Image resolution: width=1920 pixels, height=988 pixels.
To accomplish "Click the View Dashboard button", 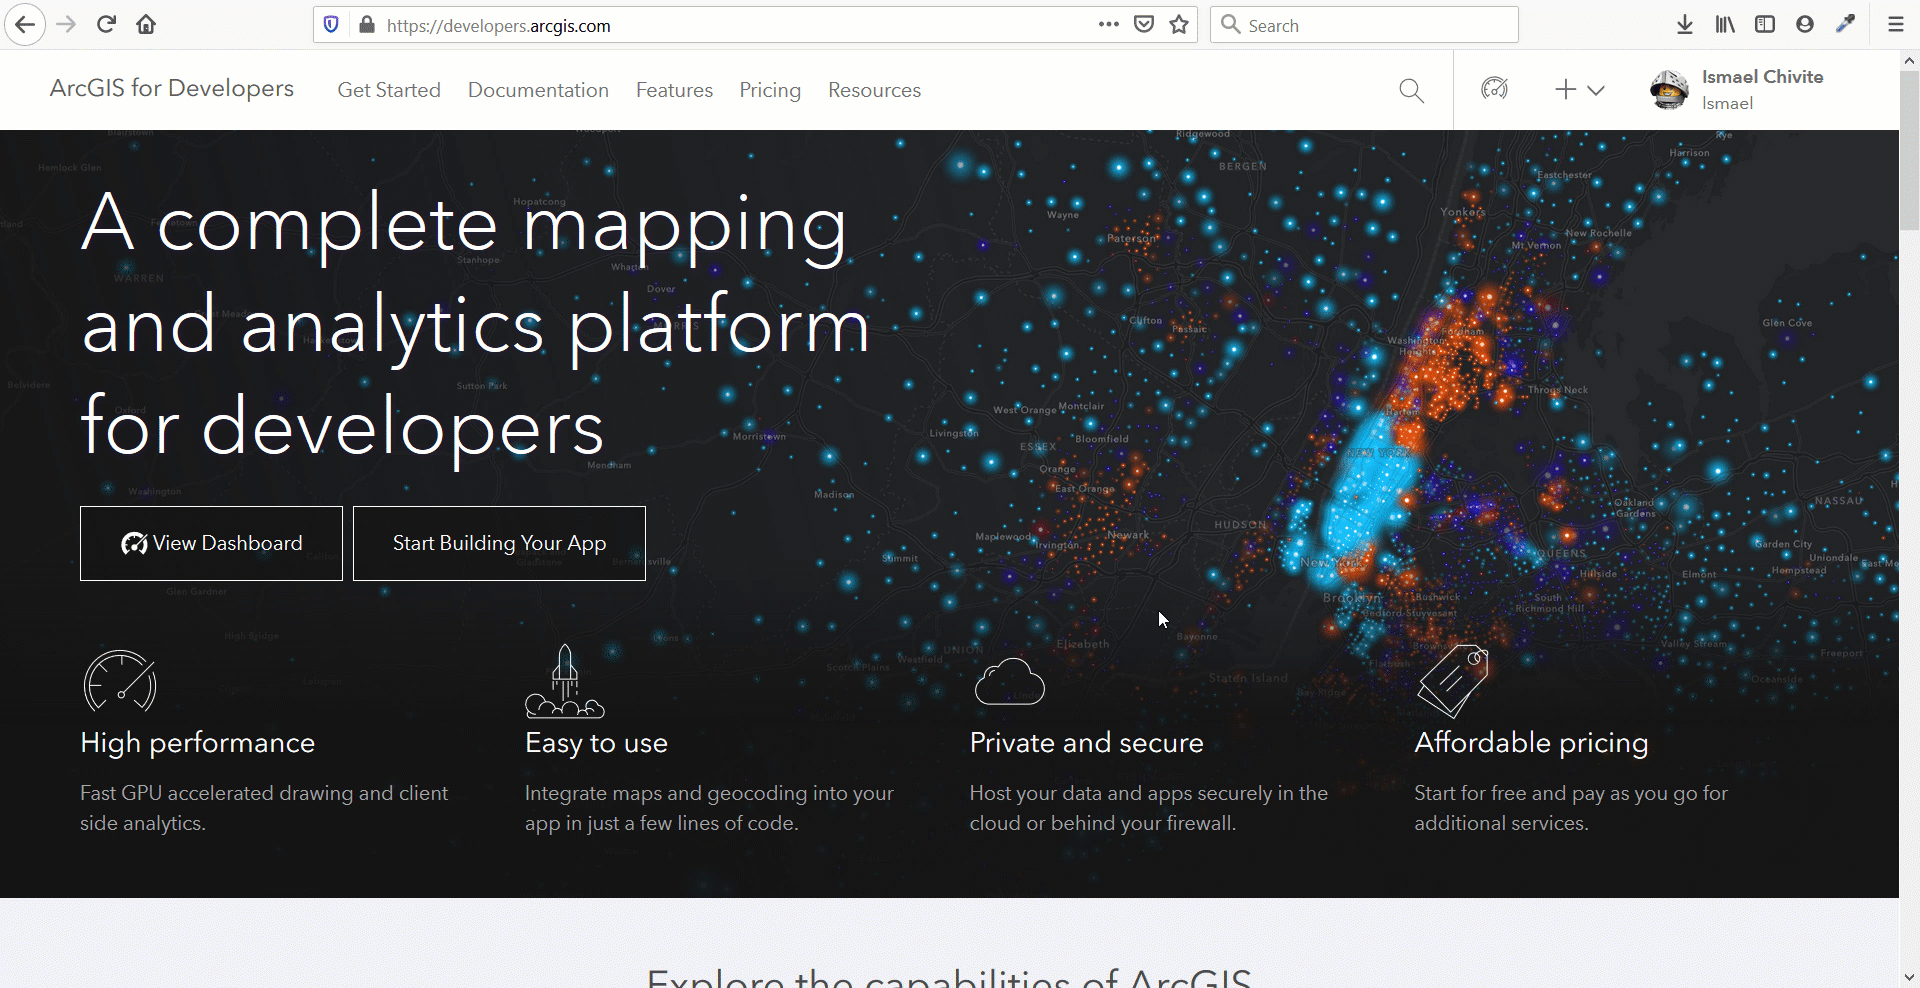I will (x=211, y=543).
